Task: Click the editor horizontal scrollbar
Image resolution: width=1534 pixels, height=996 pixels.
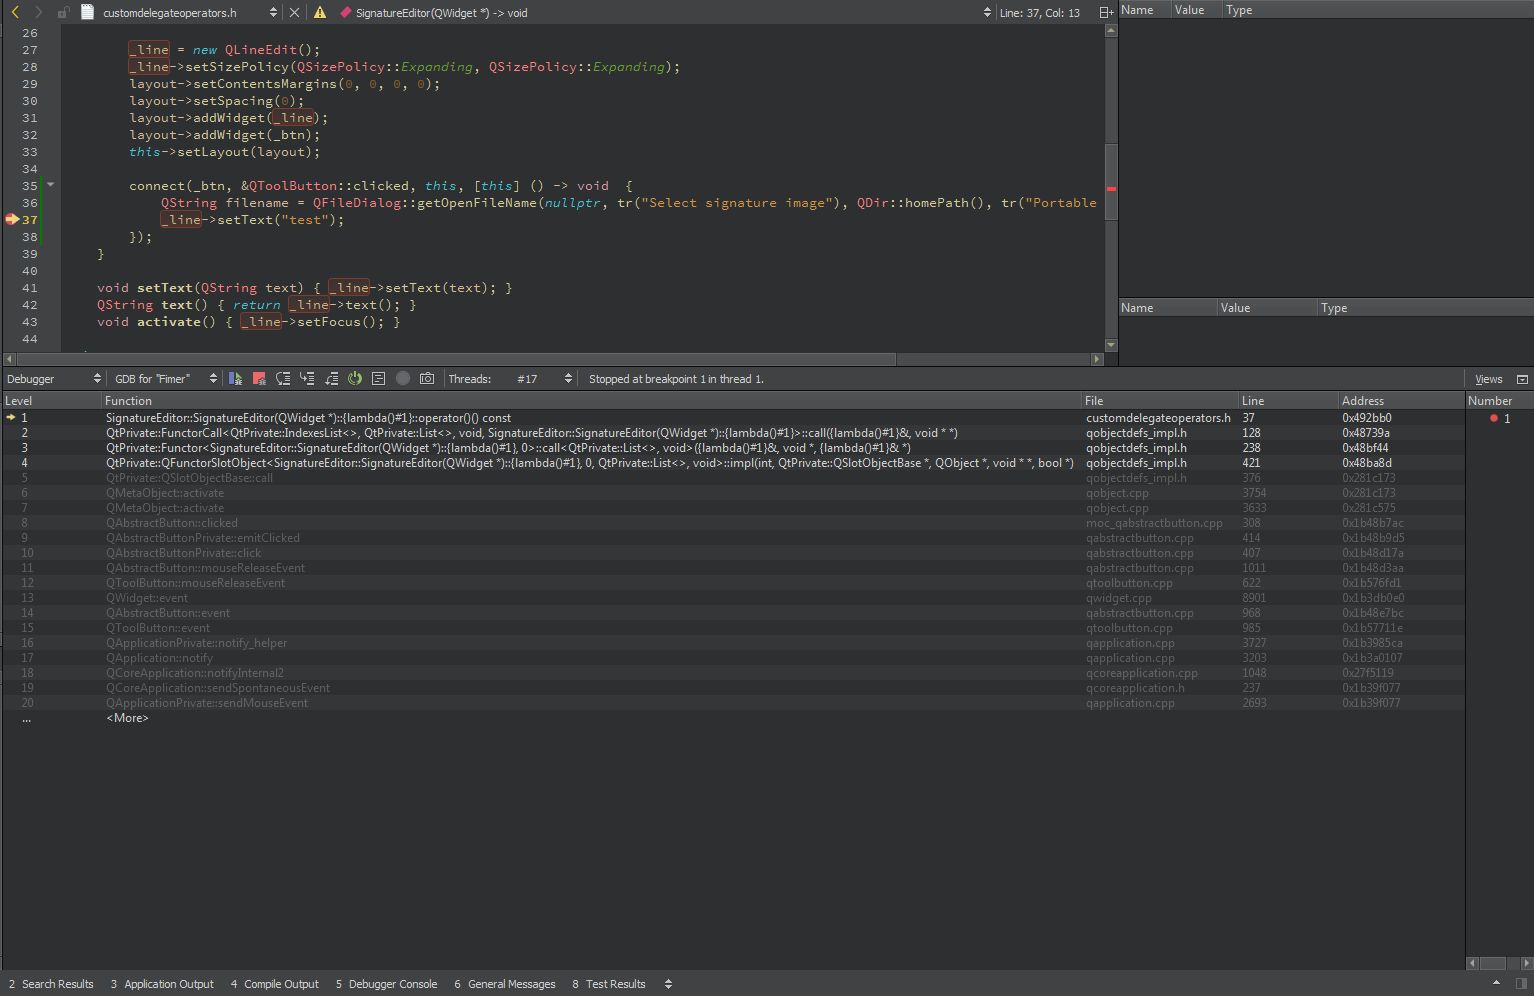Action: pos(455,359)
